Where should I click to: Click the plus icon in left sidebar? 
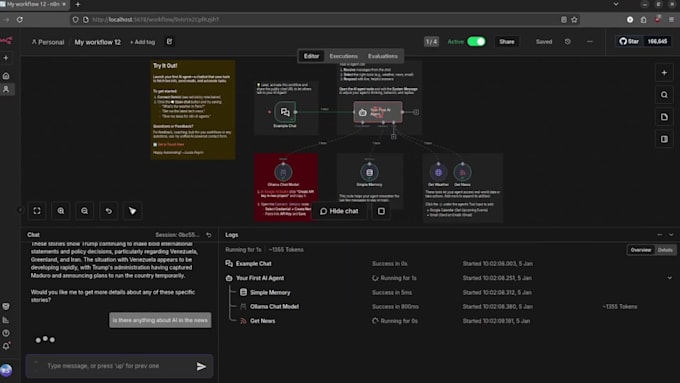pos(6,58)
